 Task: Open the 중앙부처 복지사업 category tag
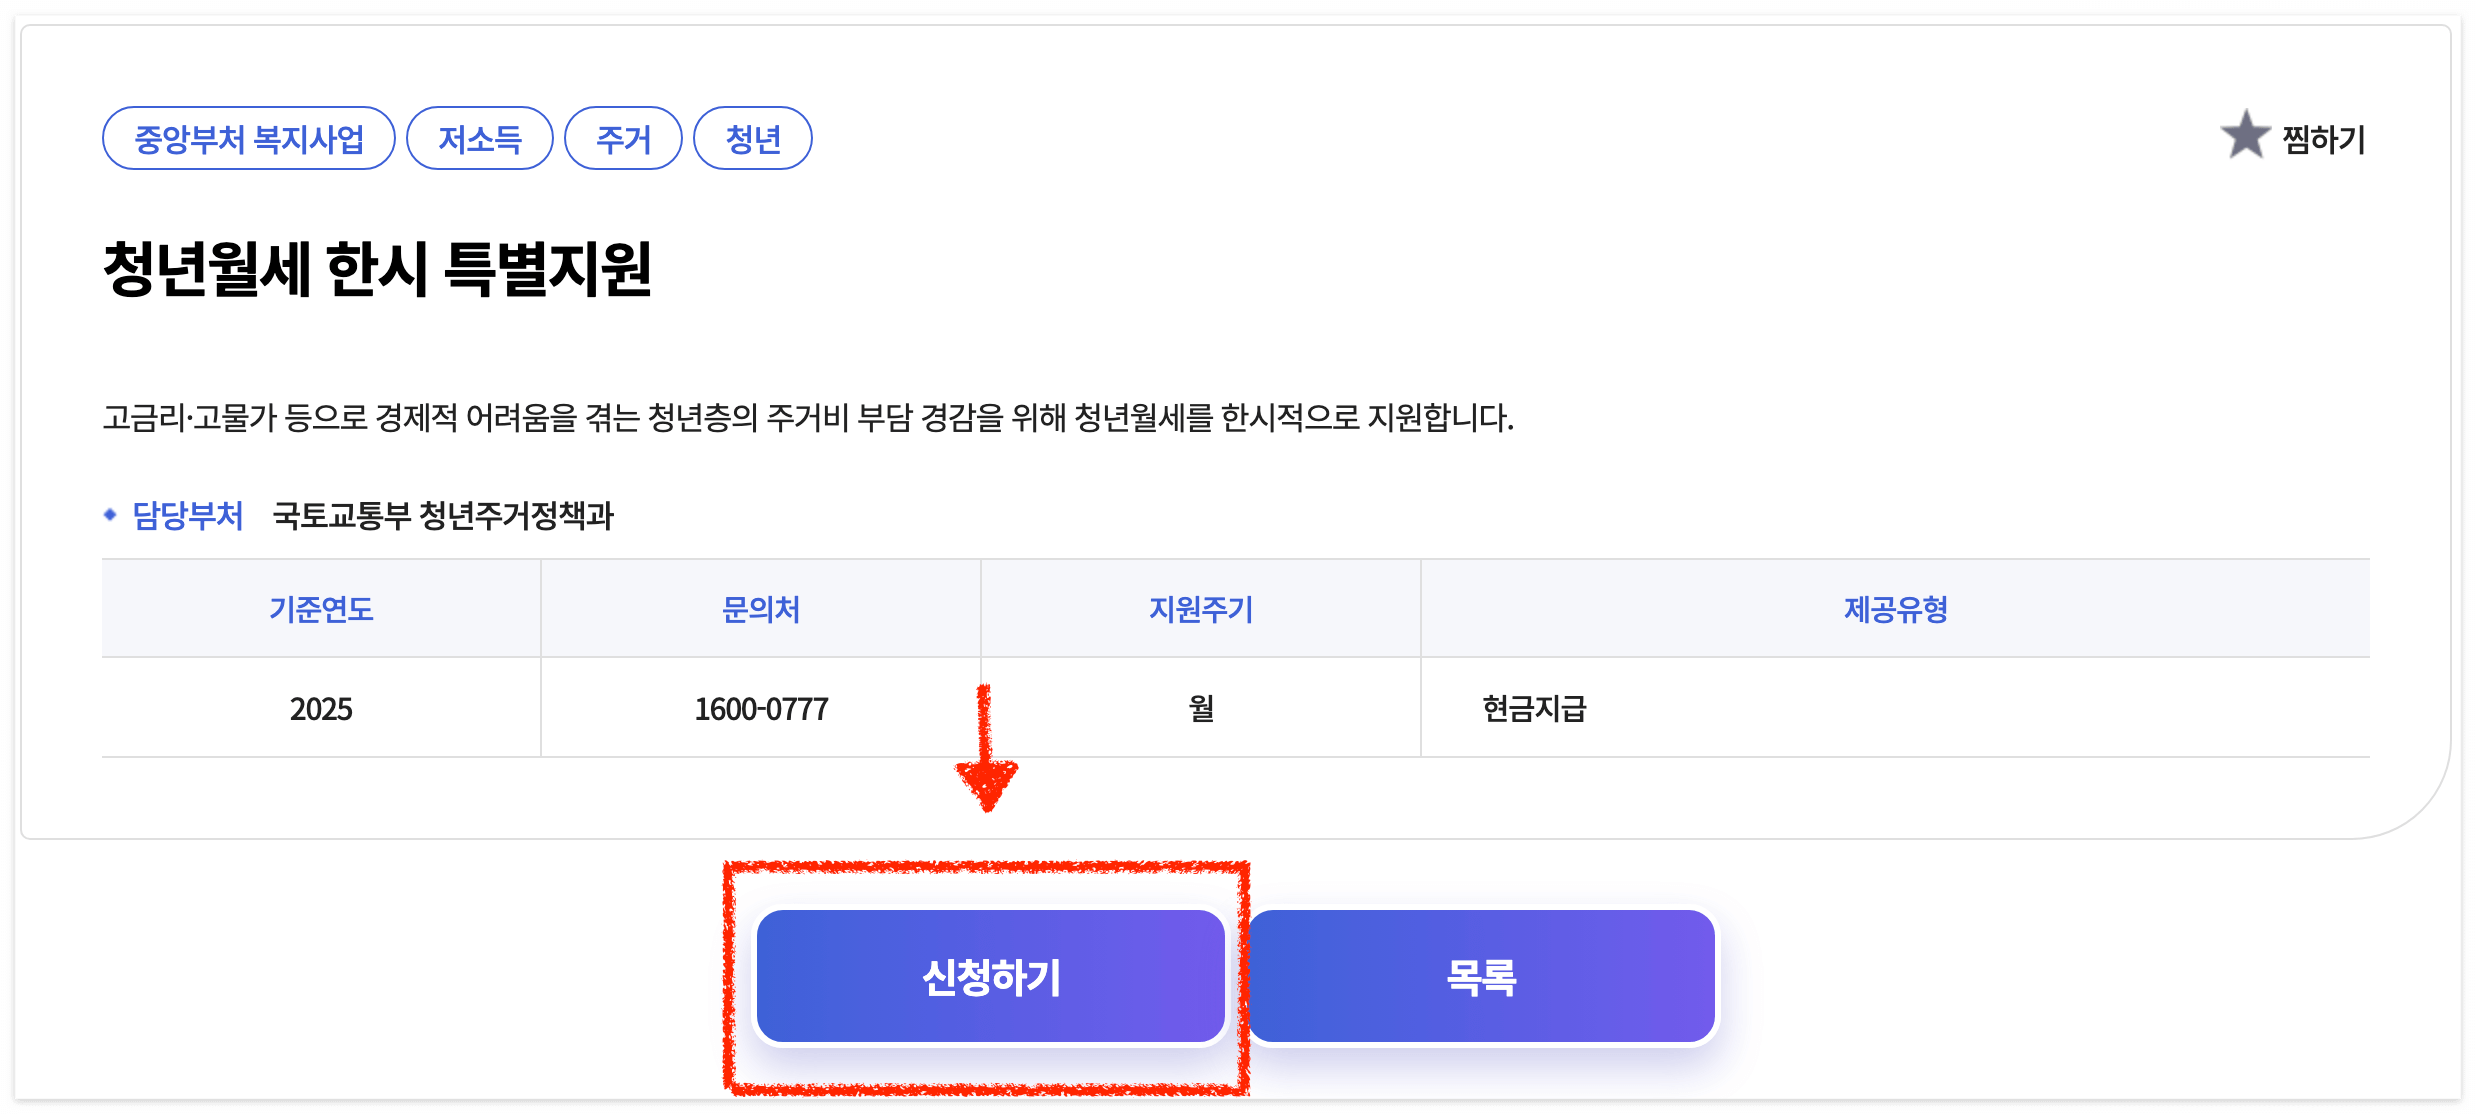[x=249, y=139]
